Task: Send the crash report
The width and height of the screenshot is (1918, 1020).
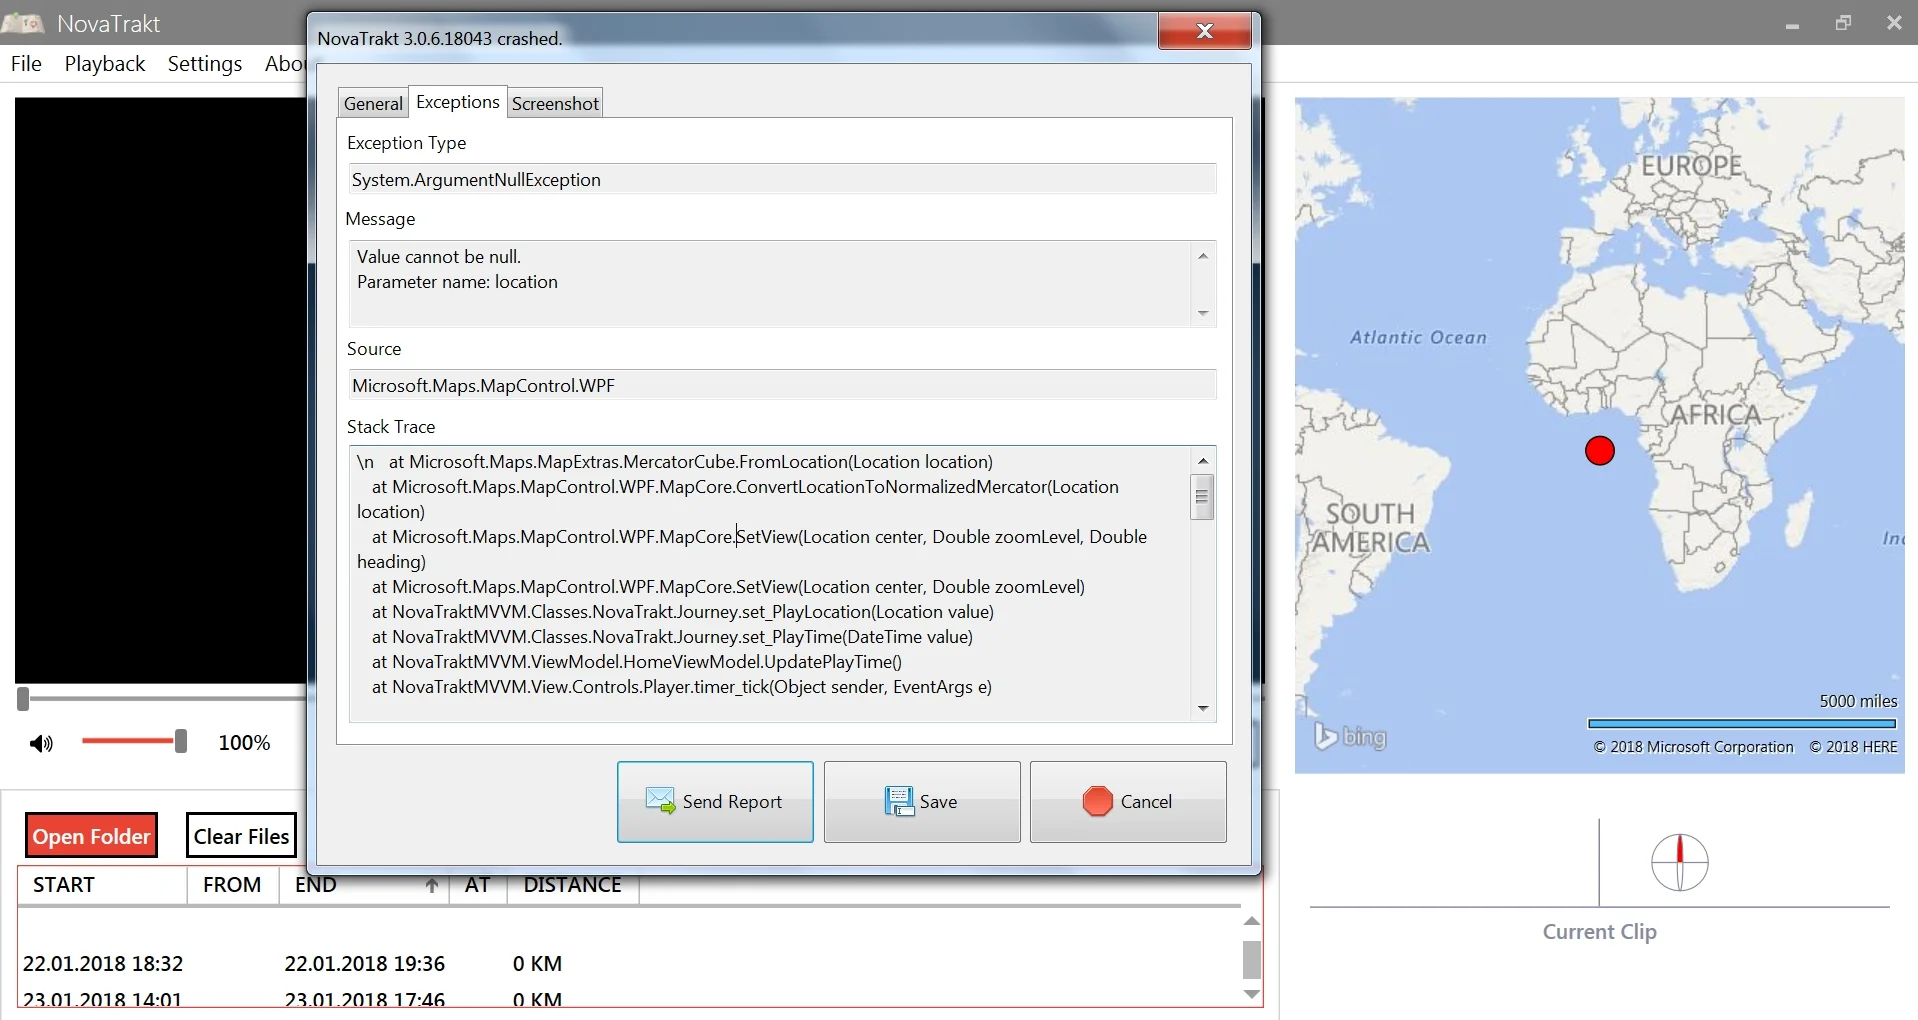Action: (715, 802)
